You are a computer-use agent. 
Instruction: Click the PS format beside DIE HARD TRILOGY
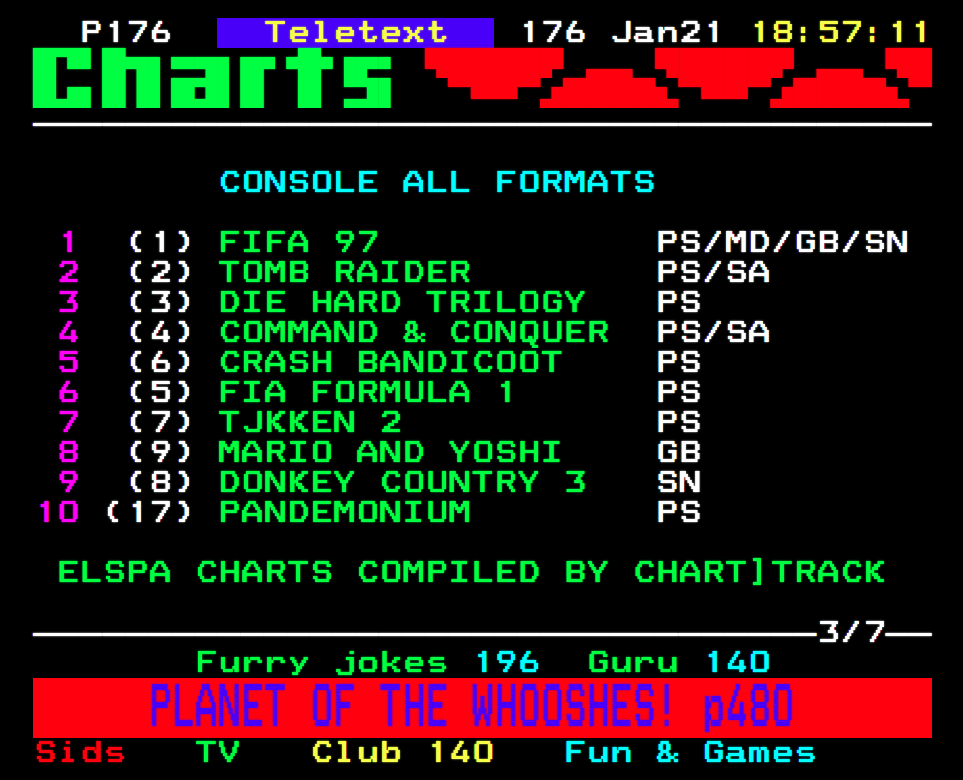point(679,302)
